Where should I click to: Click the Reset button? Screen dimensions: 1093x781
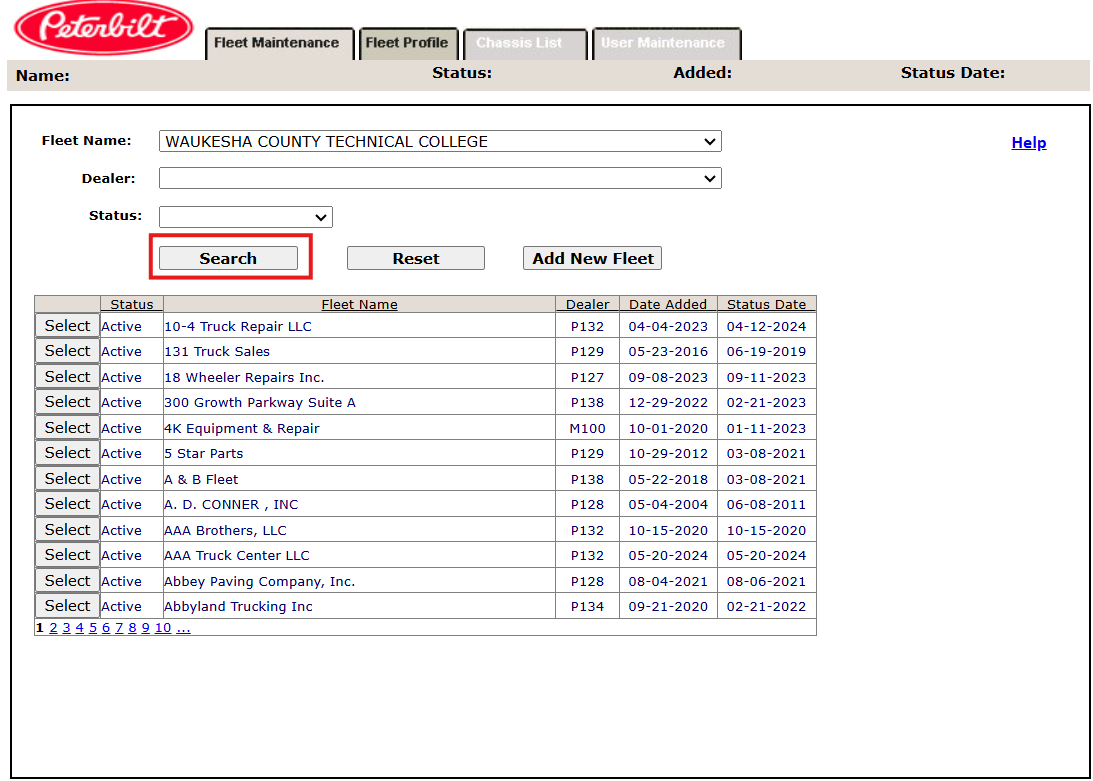coord(415,258)
